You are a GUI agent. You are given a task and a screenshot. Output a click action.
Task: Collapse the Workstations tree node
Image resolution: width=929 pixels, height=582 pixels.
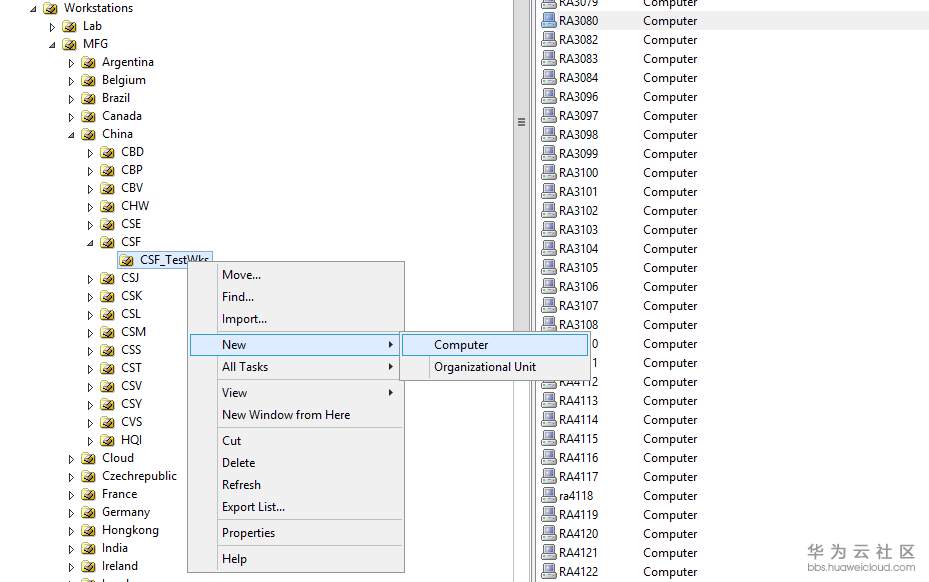click(33, 9)
